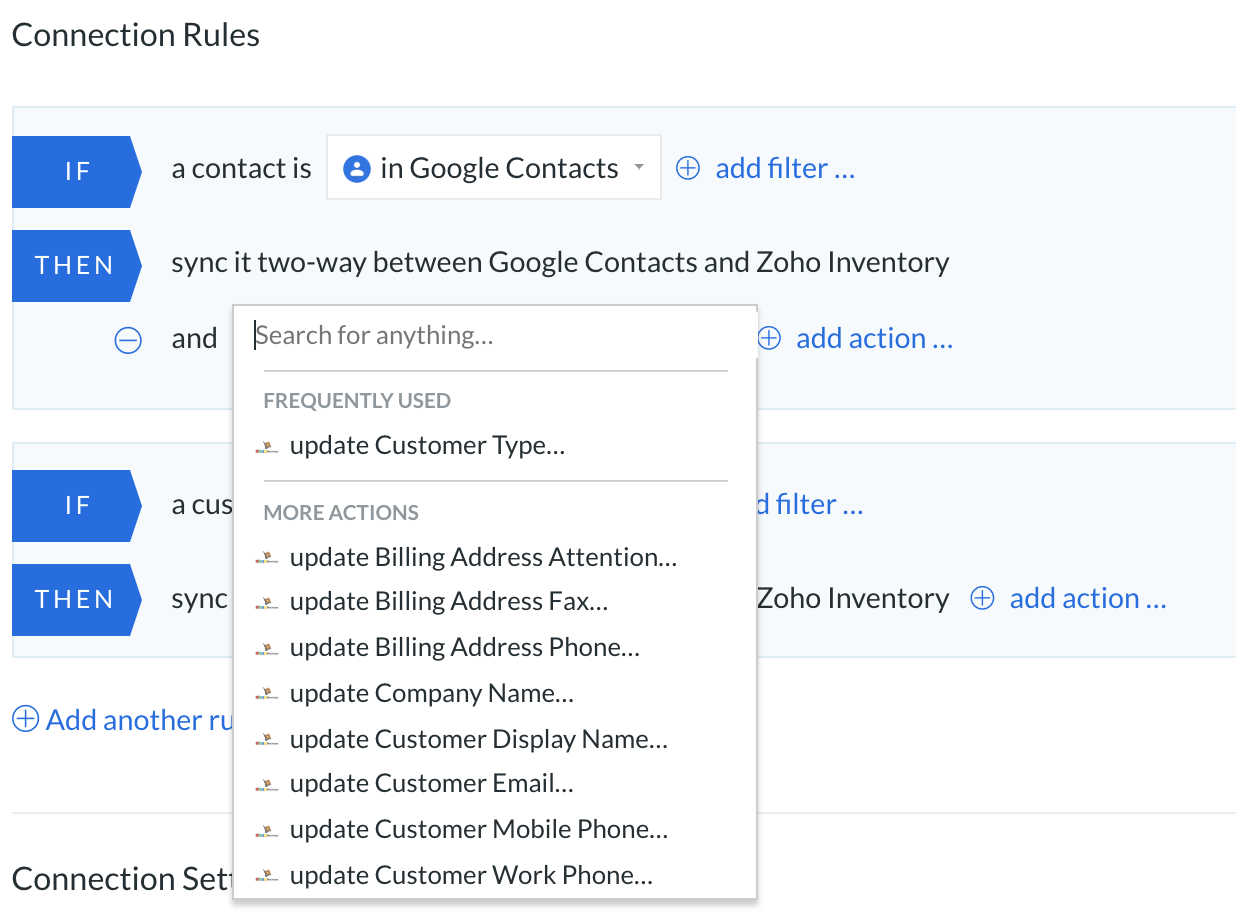Click the icon beside 'update Billing Address Phone'
The width and height of the screenshot is (1236, 916).
click(266, 649)
